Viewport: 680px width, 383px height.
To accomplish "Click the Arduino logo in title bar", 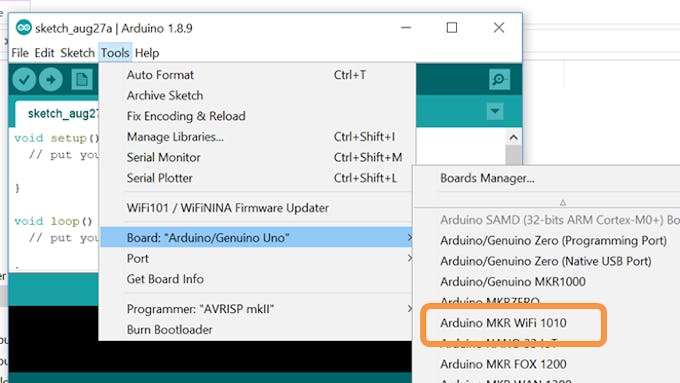I will (23, 28).
